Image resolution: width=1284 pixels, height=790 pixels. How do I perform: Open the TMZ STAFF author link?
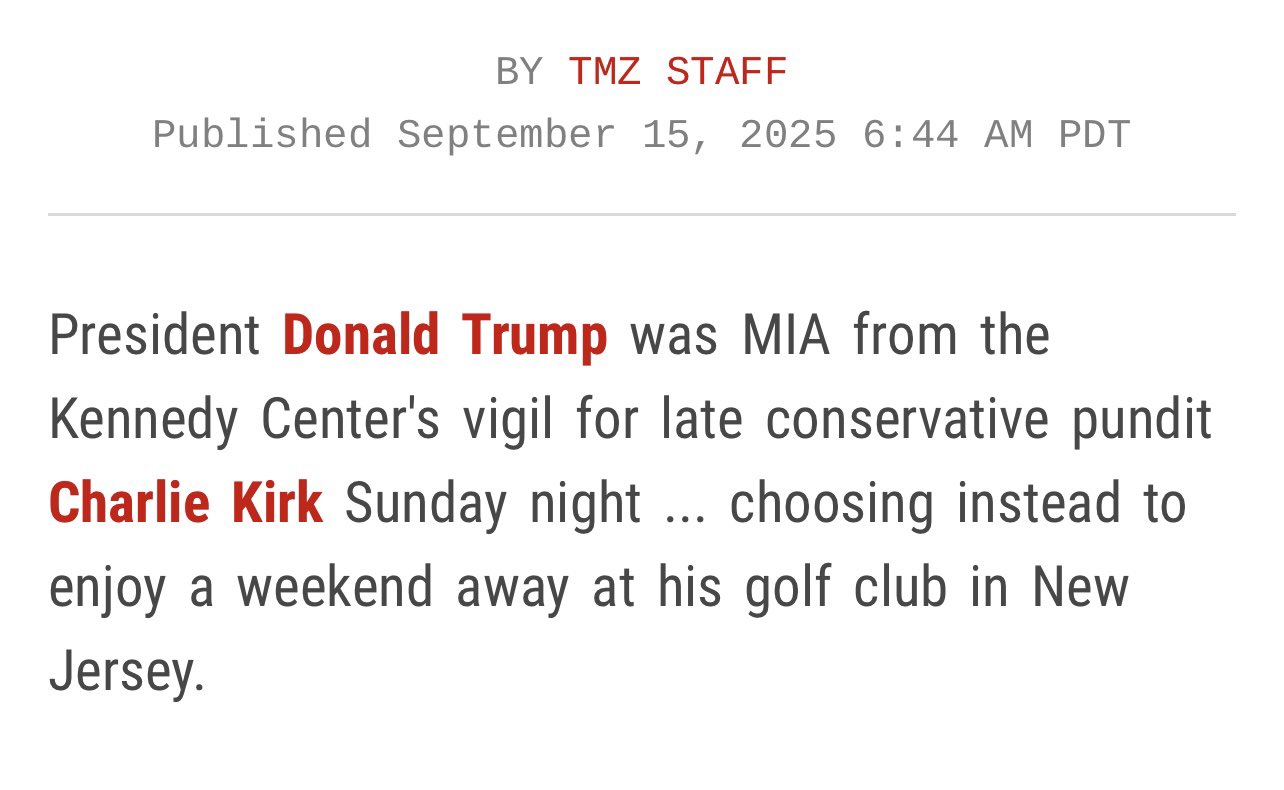(678, 72)
